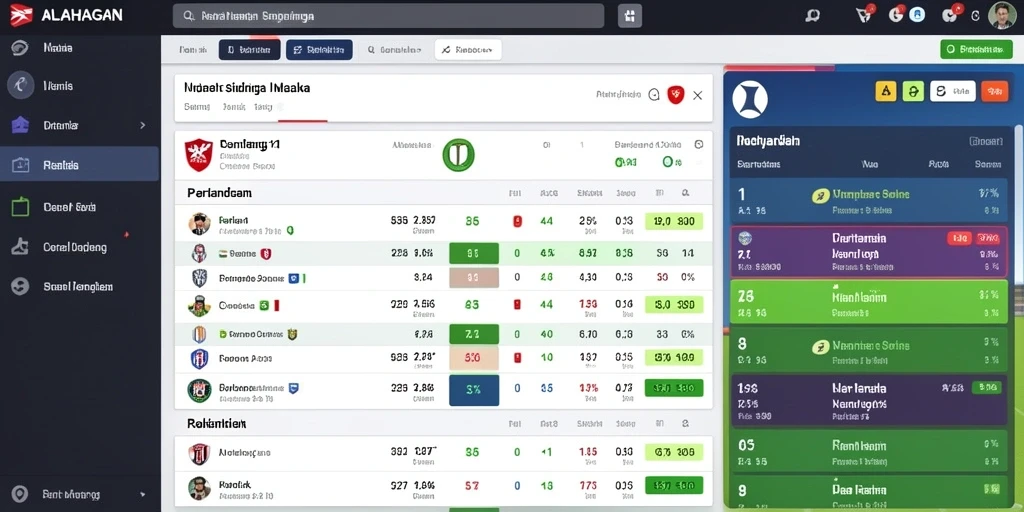
Task: Click the white circular logo in the right panel
Action: pyautogui.click(x=750, y=99)
